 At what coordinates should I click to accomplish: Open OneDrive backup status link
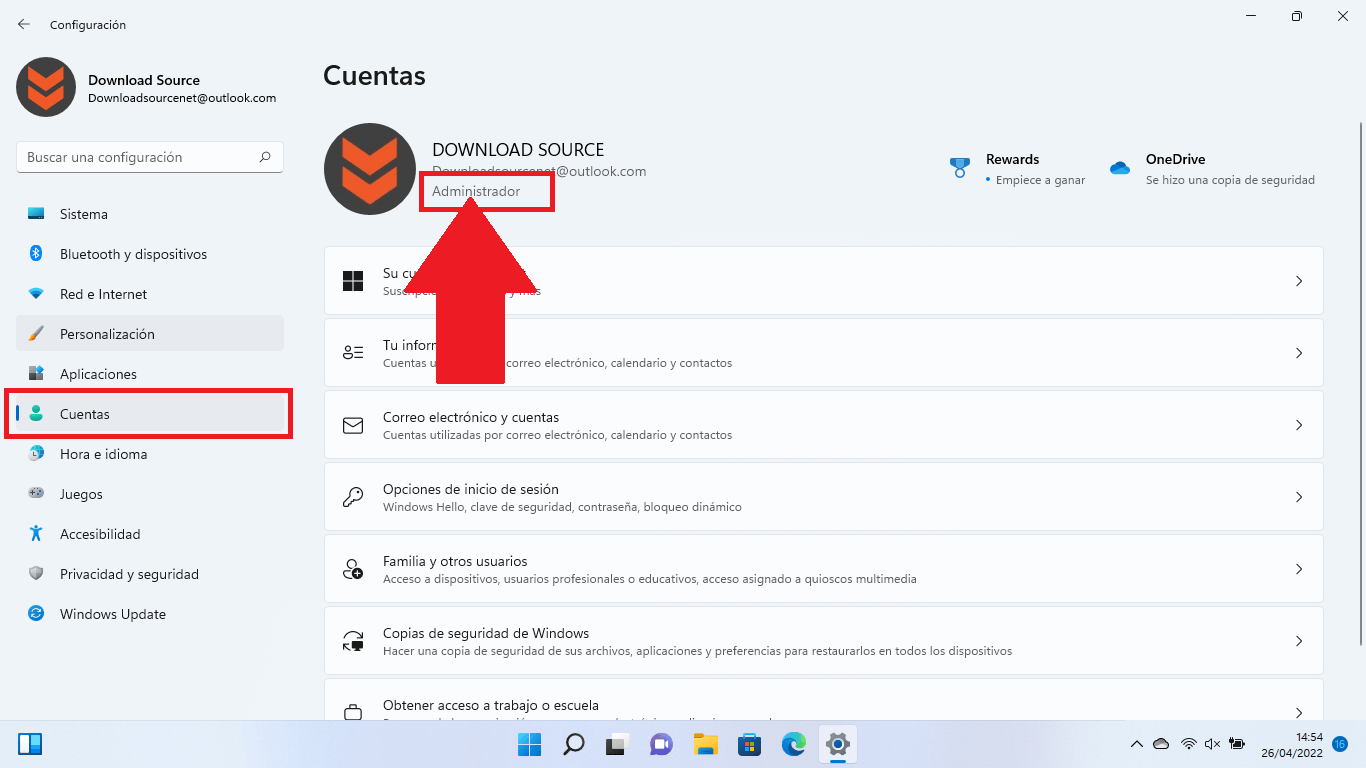[1230, 180]
